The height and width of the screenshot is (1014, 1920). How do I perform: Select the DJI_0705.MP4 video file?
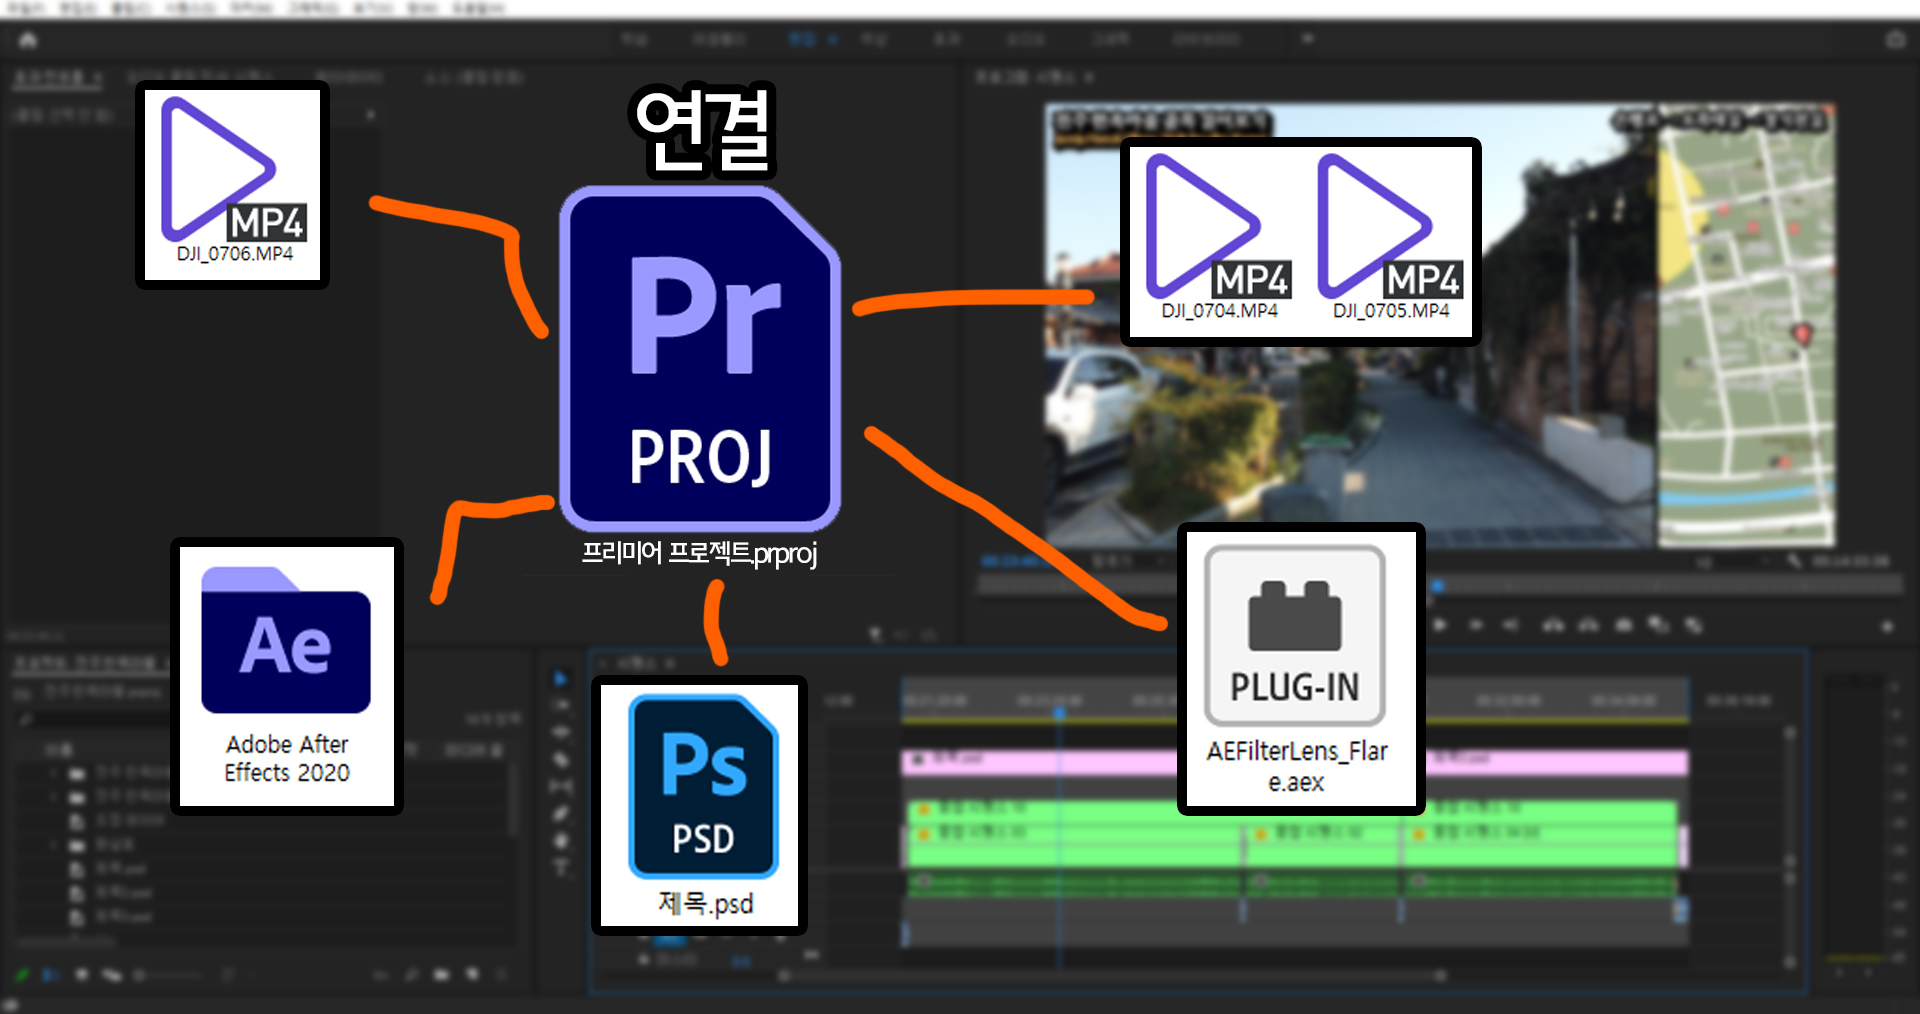coord(1390,240)
